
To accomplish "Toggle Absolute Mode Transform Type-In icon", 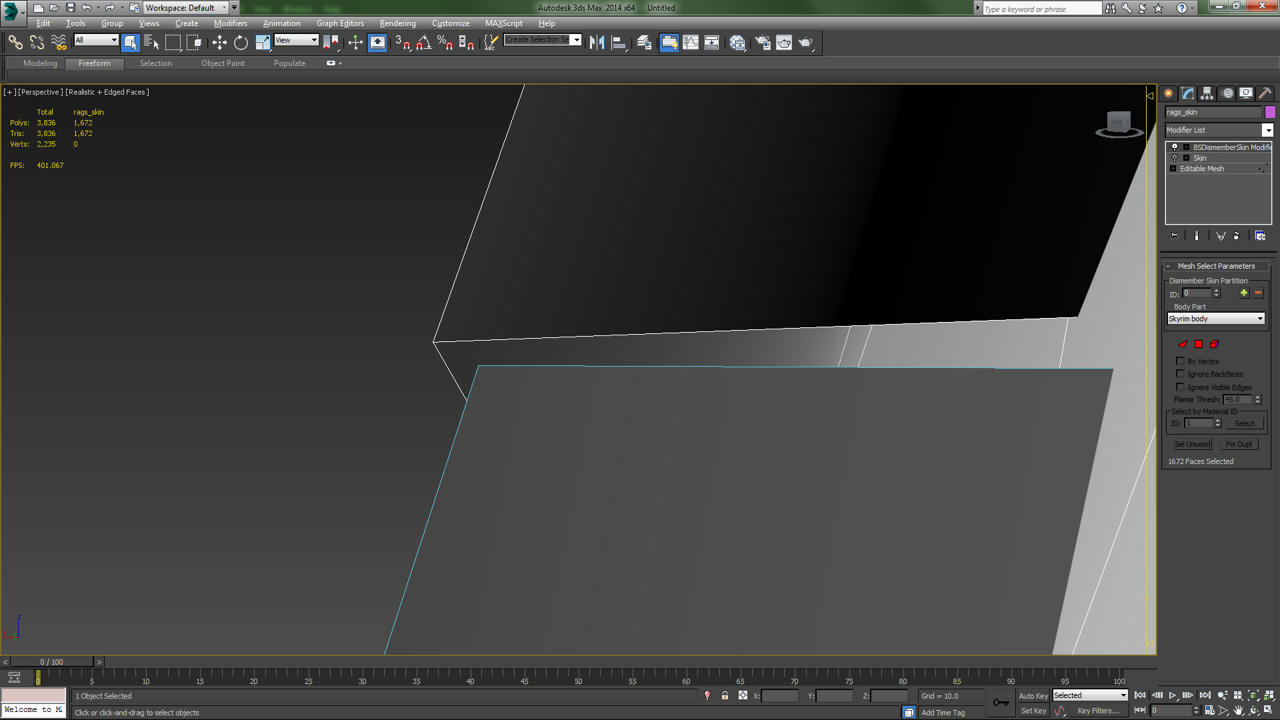I will point(742,695).
